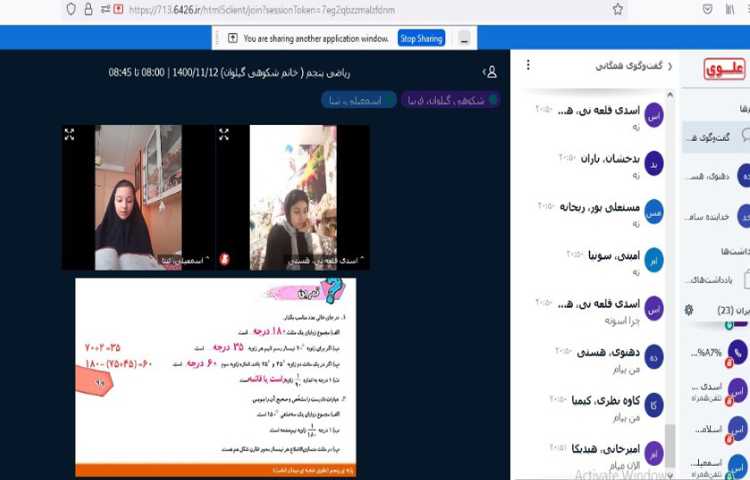Open دهنوی private chat in the sidebar
This screenshot has width=750, height=480.
tap(717, 176)
